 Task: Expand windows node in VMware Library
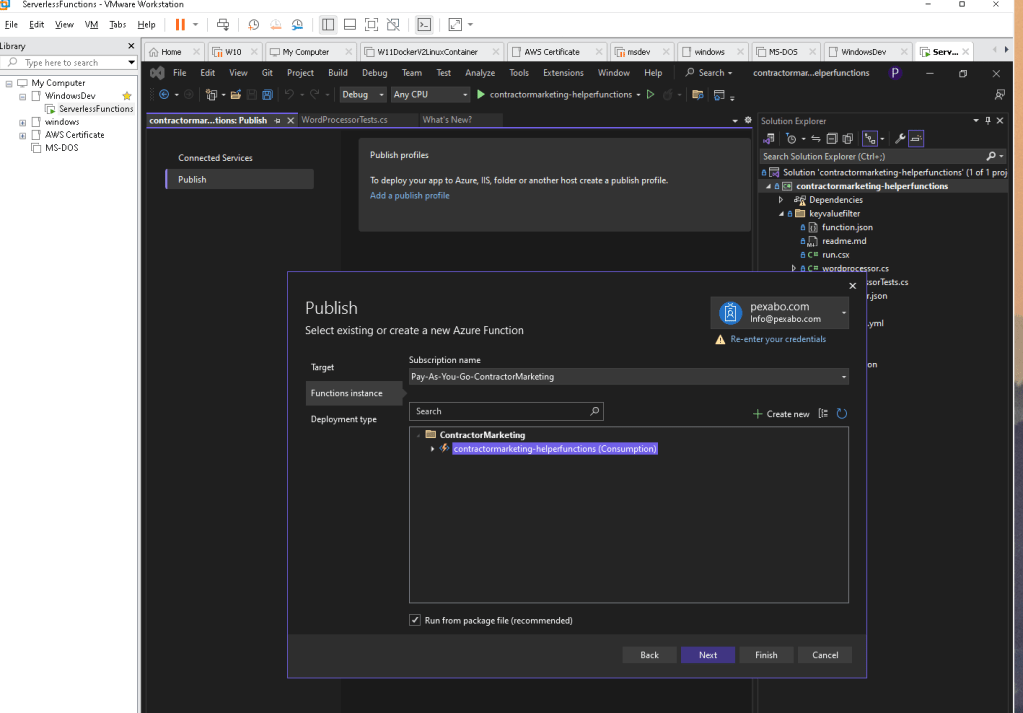click(23, 122)
